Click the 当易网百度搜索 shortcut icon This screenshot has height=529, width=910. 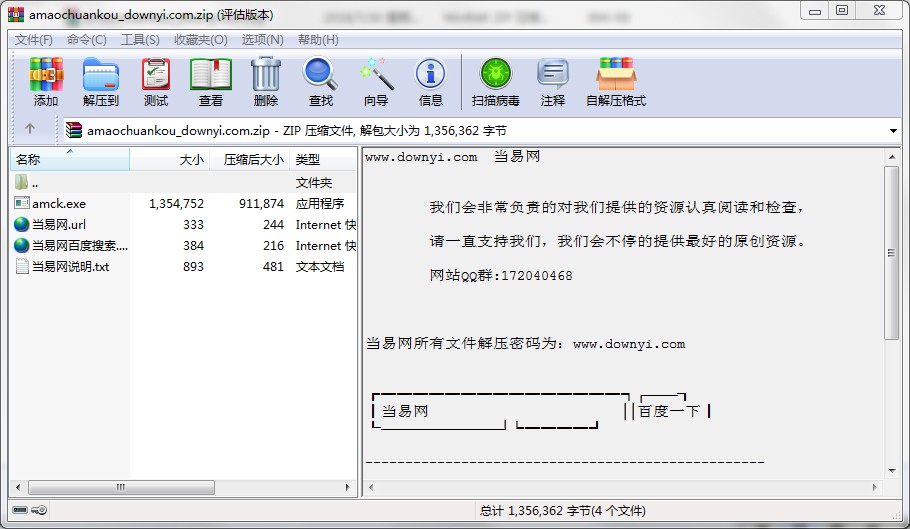point(21,245)
